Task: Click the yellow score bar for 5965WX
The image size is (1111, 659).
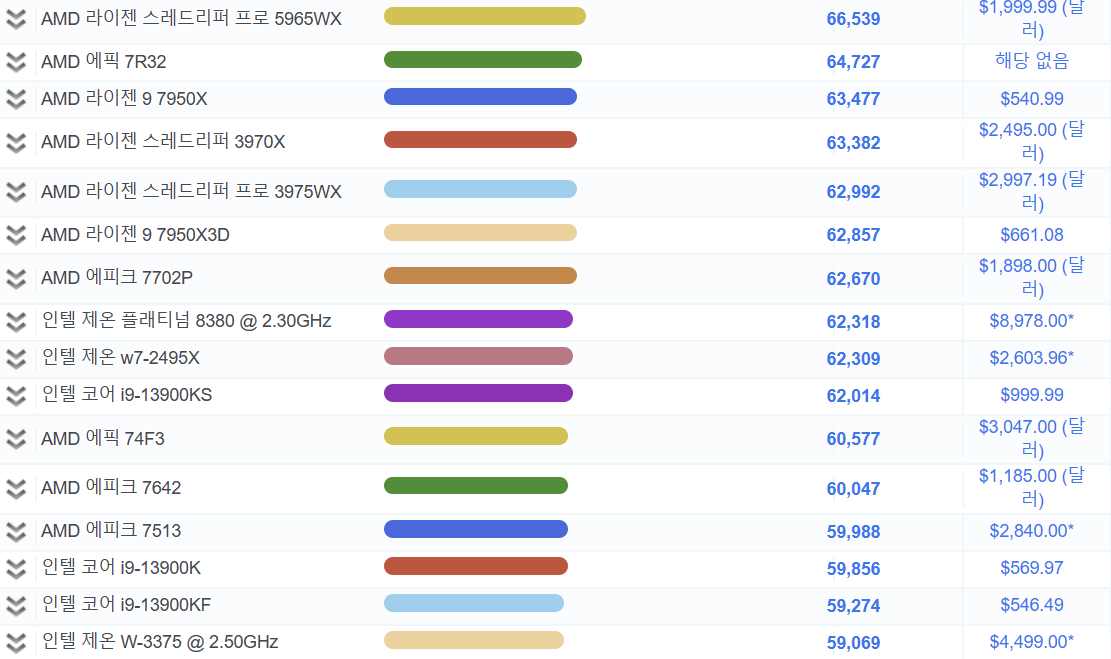Action: pos(485,16)
